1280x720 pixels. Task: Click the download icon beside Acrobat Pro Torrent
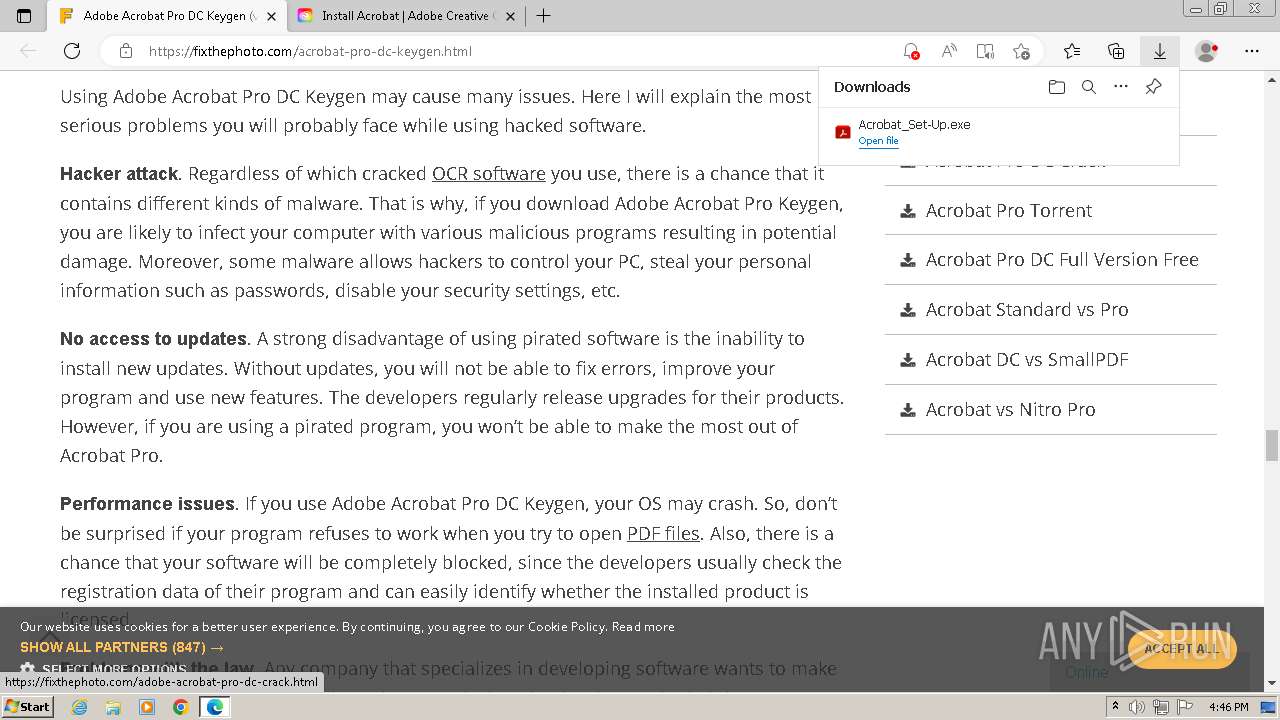(908, 211)
